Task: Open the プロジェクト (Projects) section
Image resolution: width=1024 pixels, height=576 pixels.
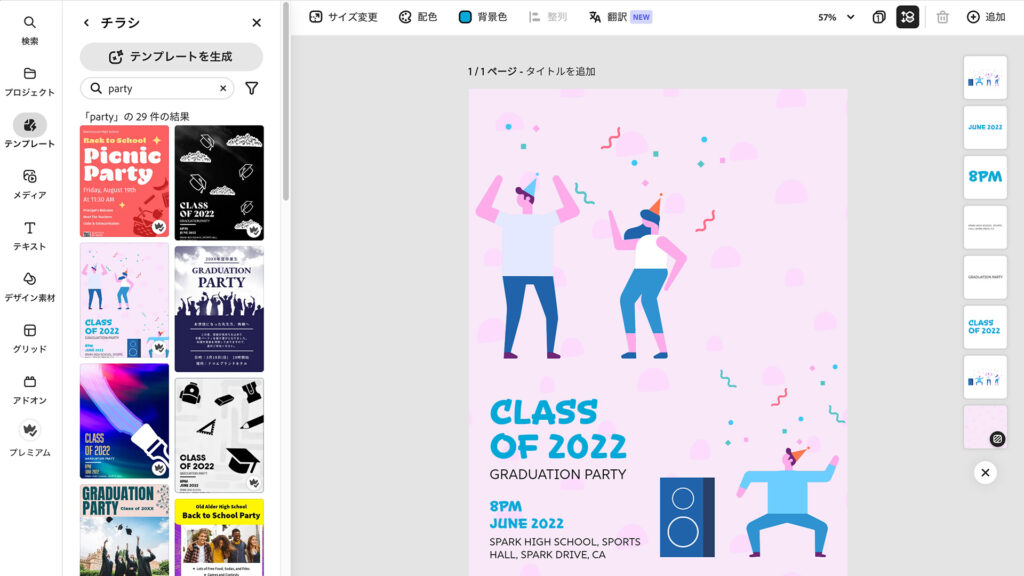Action: (30, 80)
